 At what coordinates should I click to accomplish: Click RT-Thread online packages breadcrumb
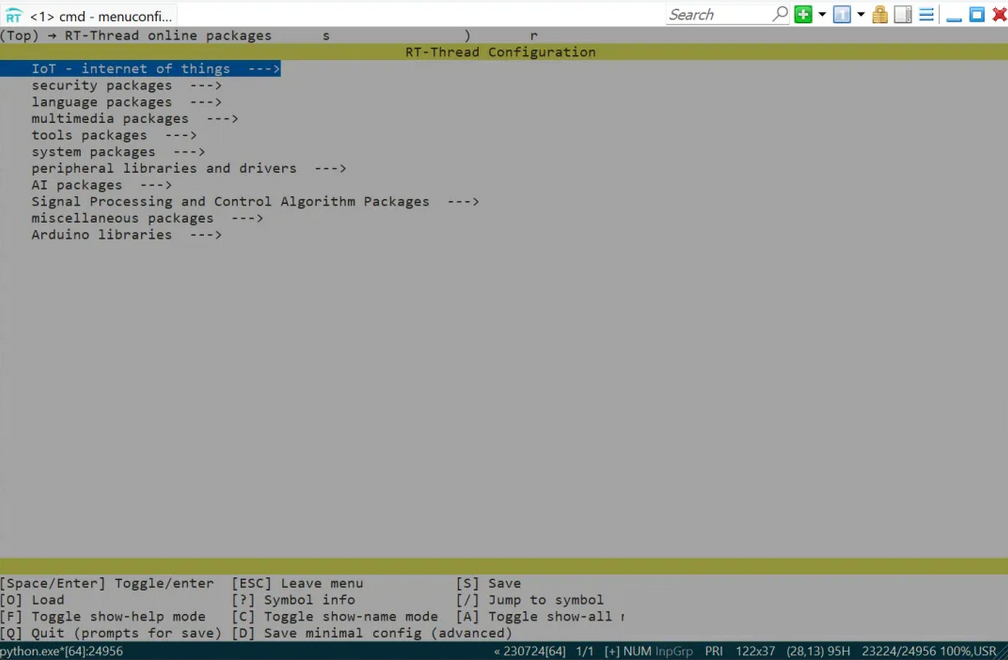click(168, 36)
